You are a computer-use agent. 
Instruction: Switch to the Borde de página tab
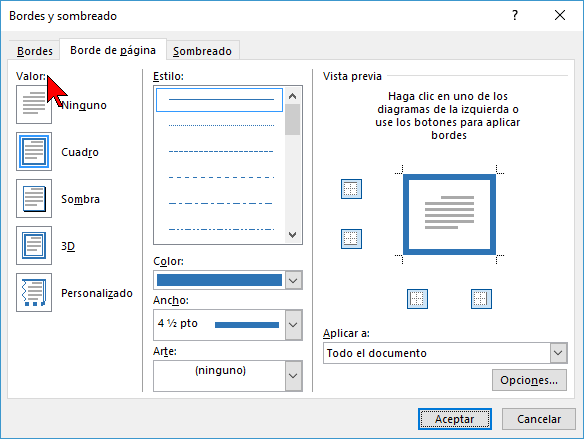click(113, 50)
